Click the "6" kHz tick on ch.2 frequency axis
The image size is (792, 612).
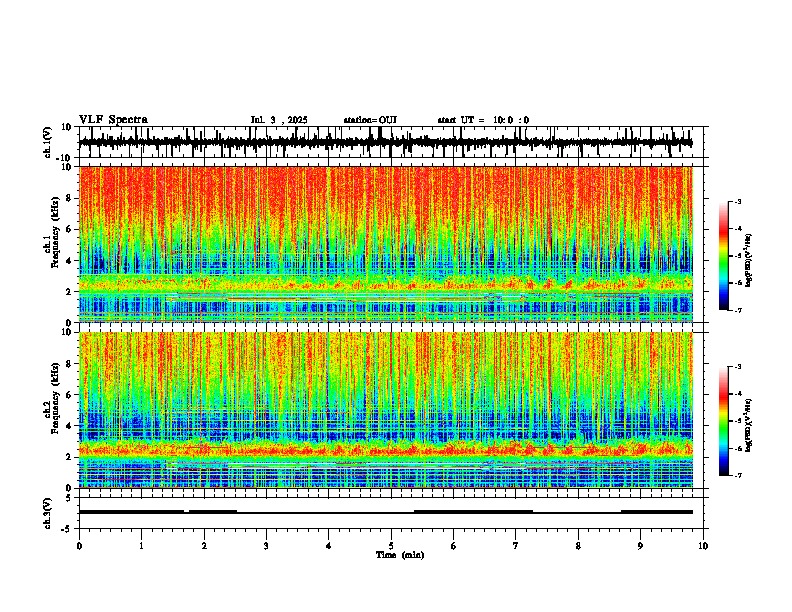click(69, 395)
